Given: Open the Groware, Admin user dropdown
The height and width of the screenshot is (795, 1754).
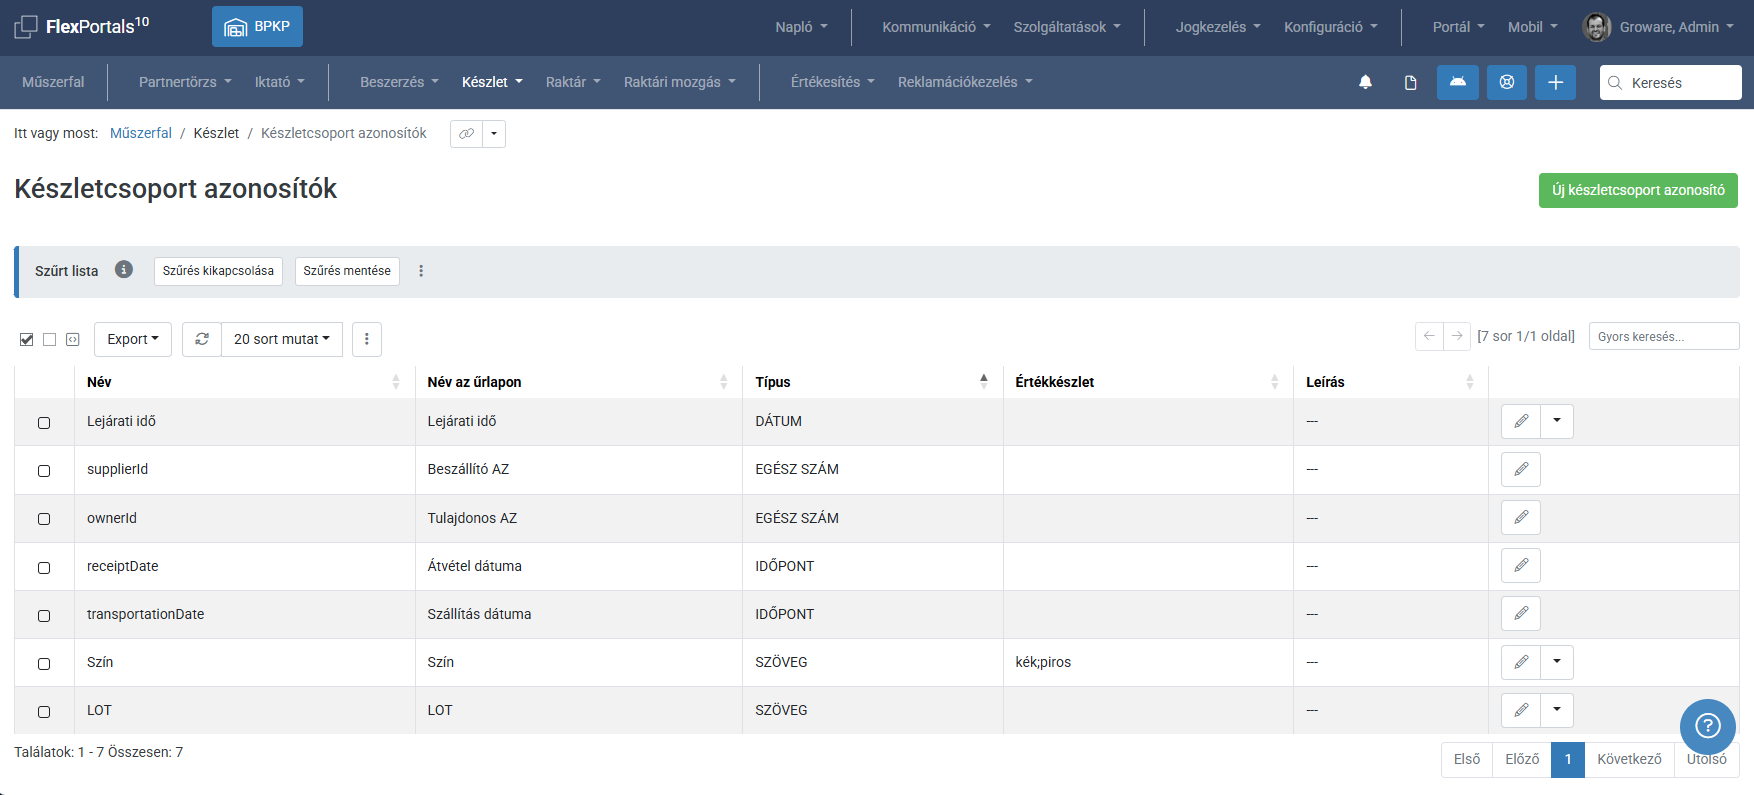Looking at the screenshot, I should click(1676, 27).
